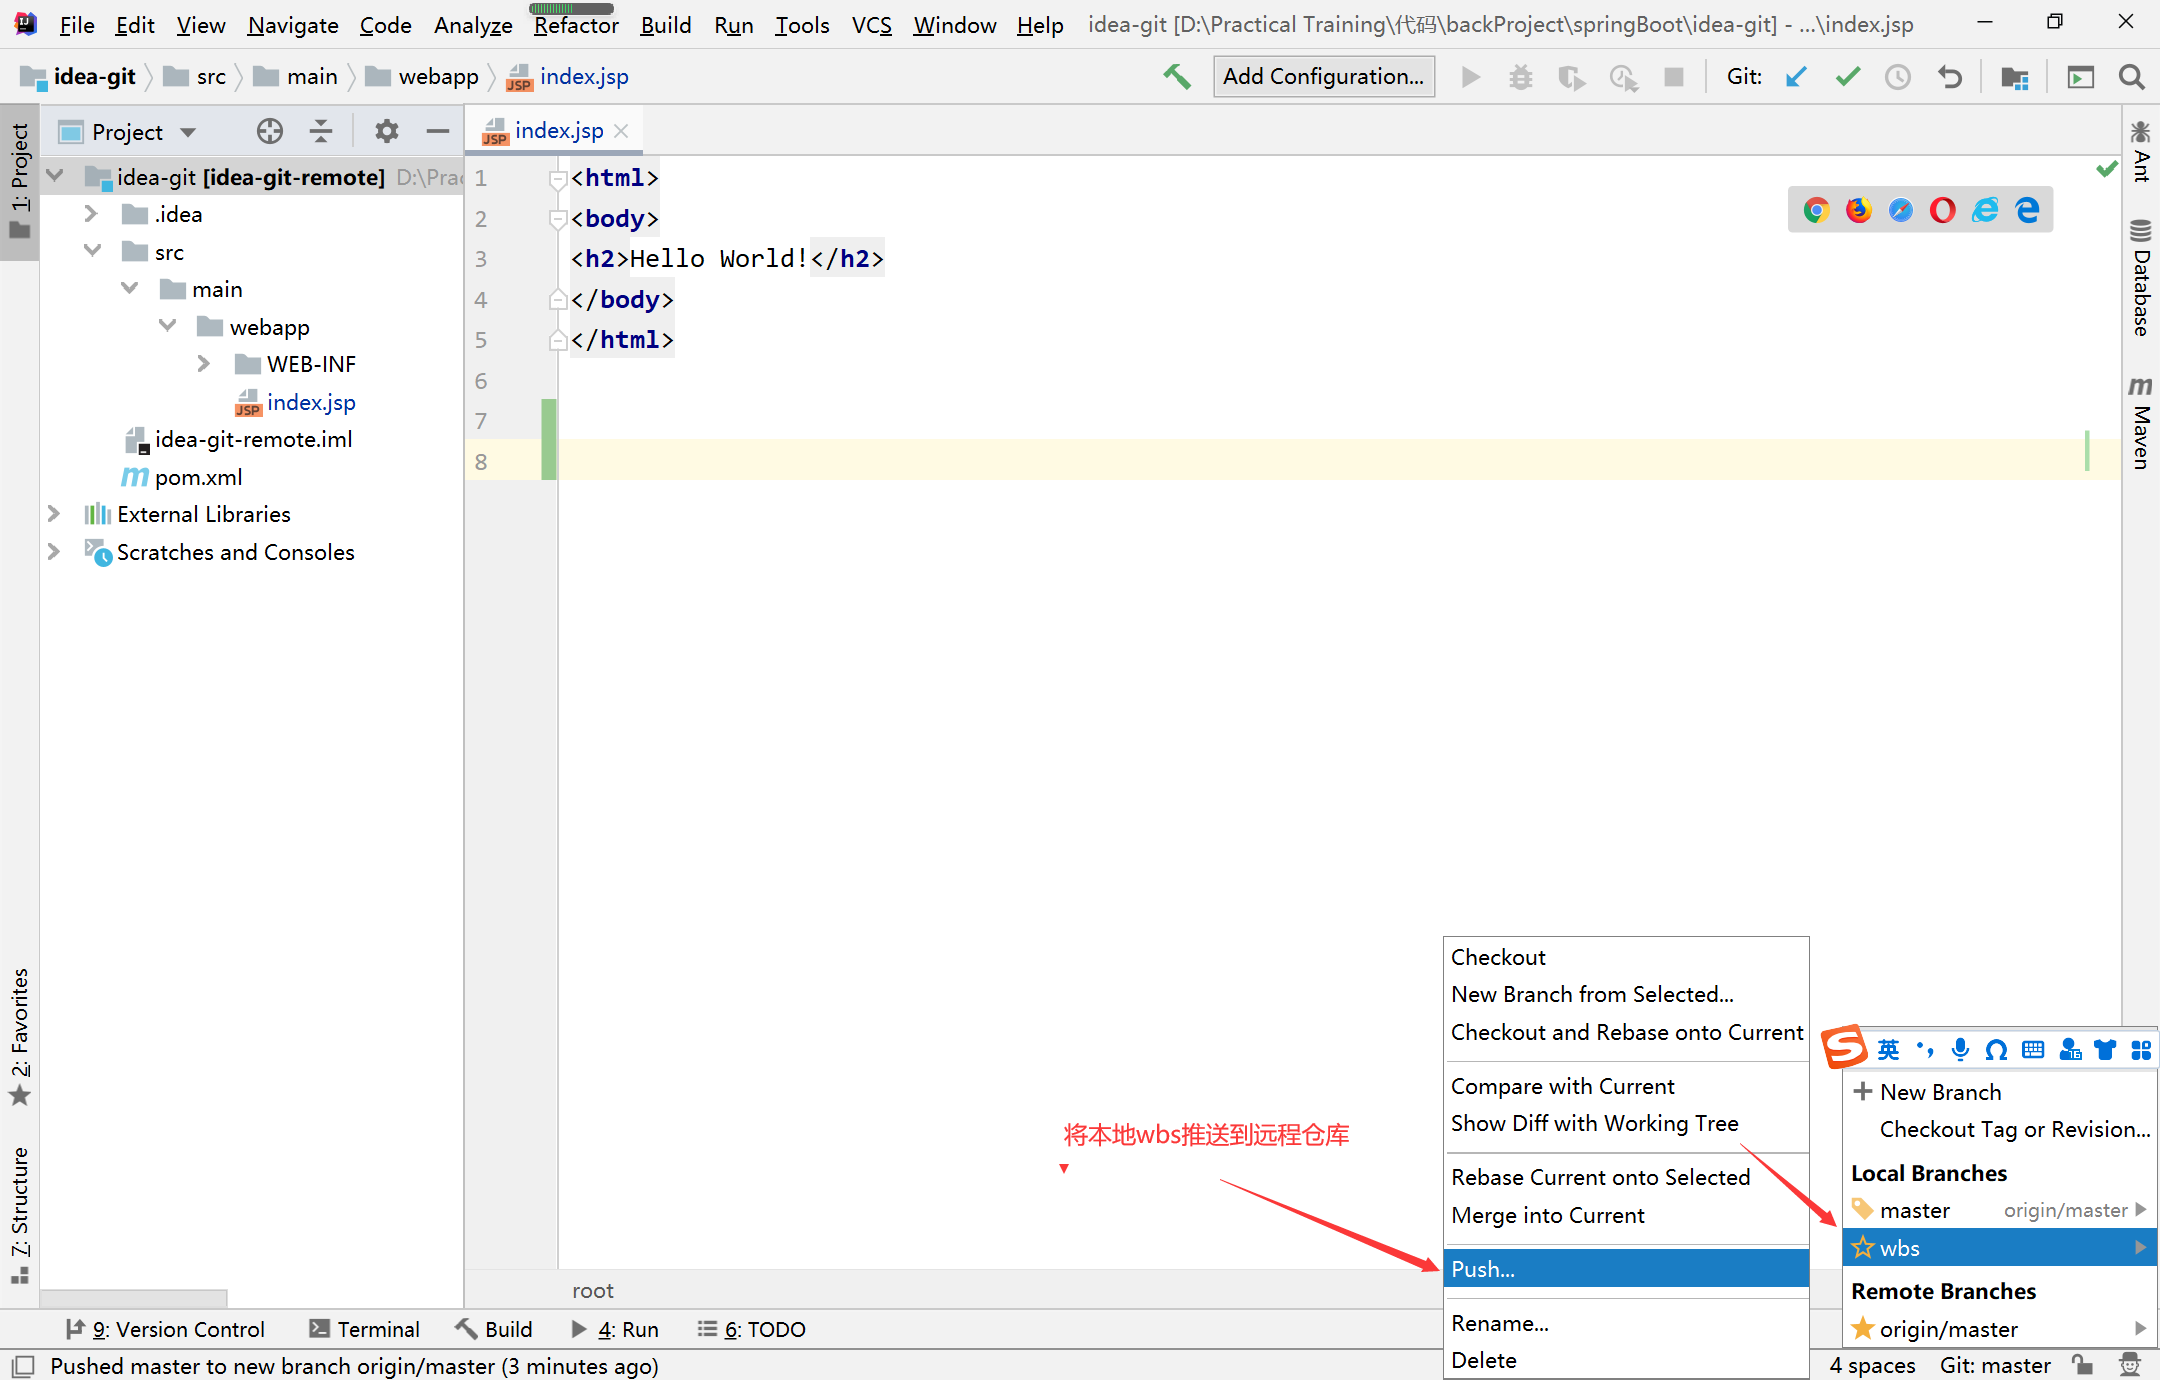Select index.jsp in project tree

tap(295, 402)
